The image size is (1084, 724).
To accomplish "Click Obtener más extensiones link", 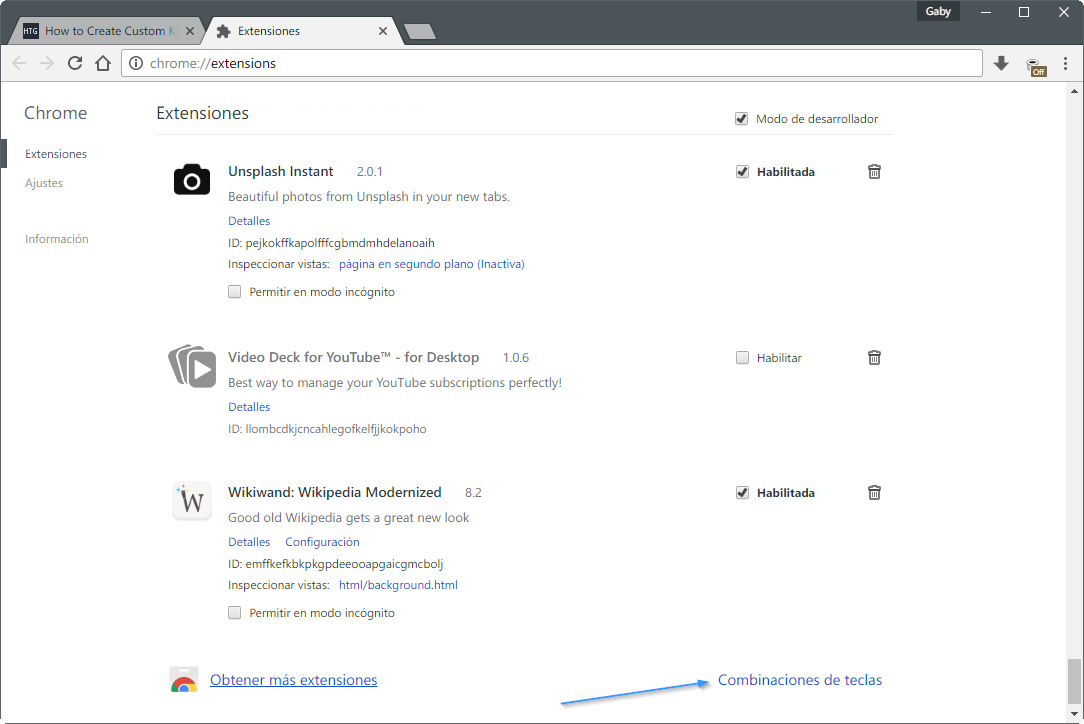I will [x=293, y=680].
